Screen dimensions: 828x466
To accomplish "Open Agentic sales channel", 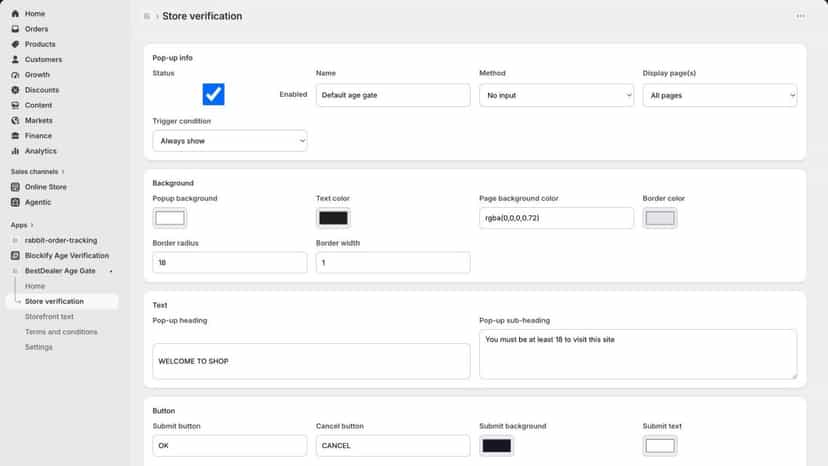I will click(x=38, y=202).
